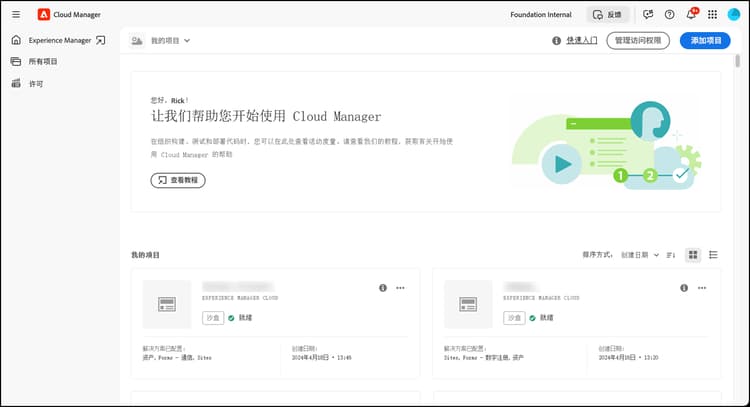The image size is (750, 407).
Task: Click blurred title of second project card
Action: [x=520, y=286]
